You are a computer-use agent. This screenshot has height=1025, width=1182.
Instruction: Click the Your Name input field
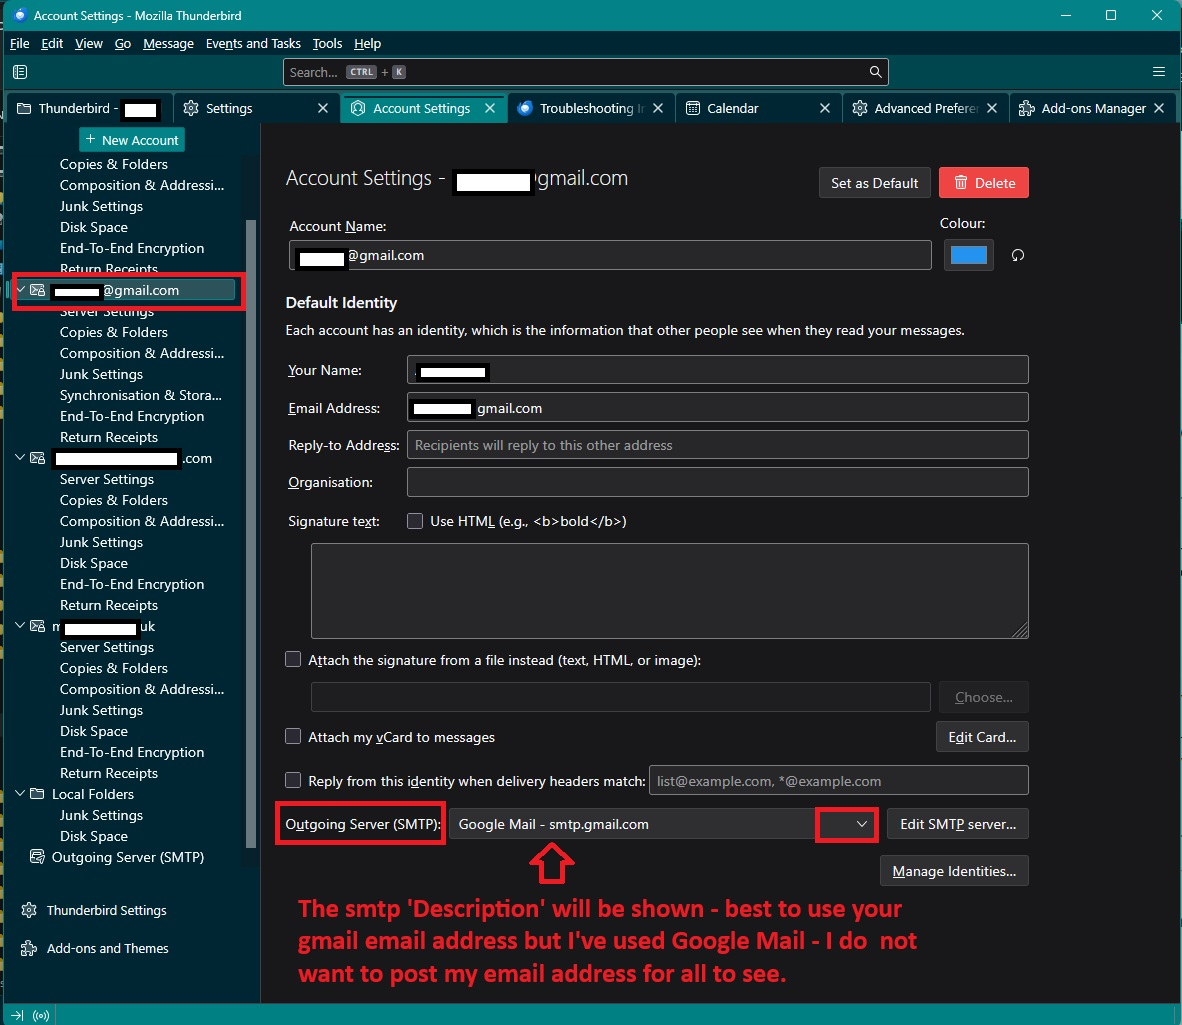click(x=718, y=370)
